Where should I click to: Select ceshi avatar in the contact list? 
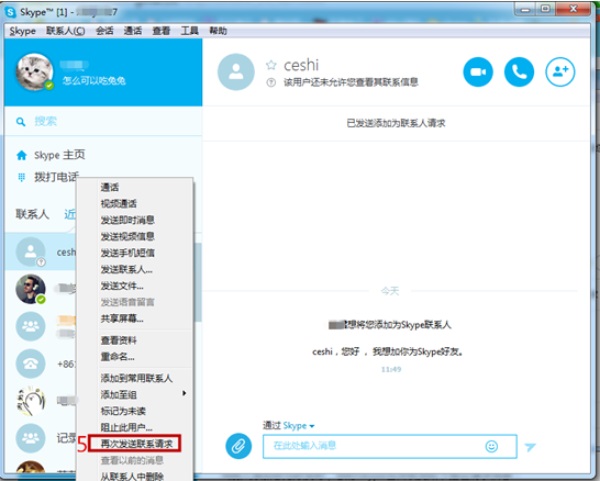[31, 252]
